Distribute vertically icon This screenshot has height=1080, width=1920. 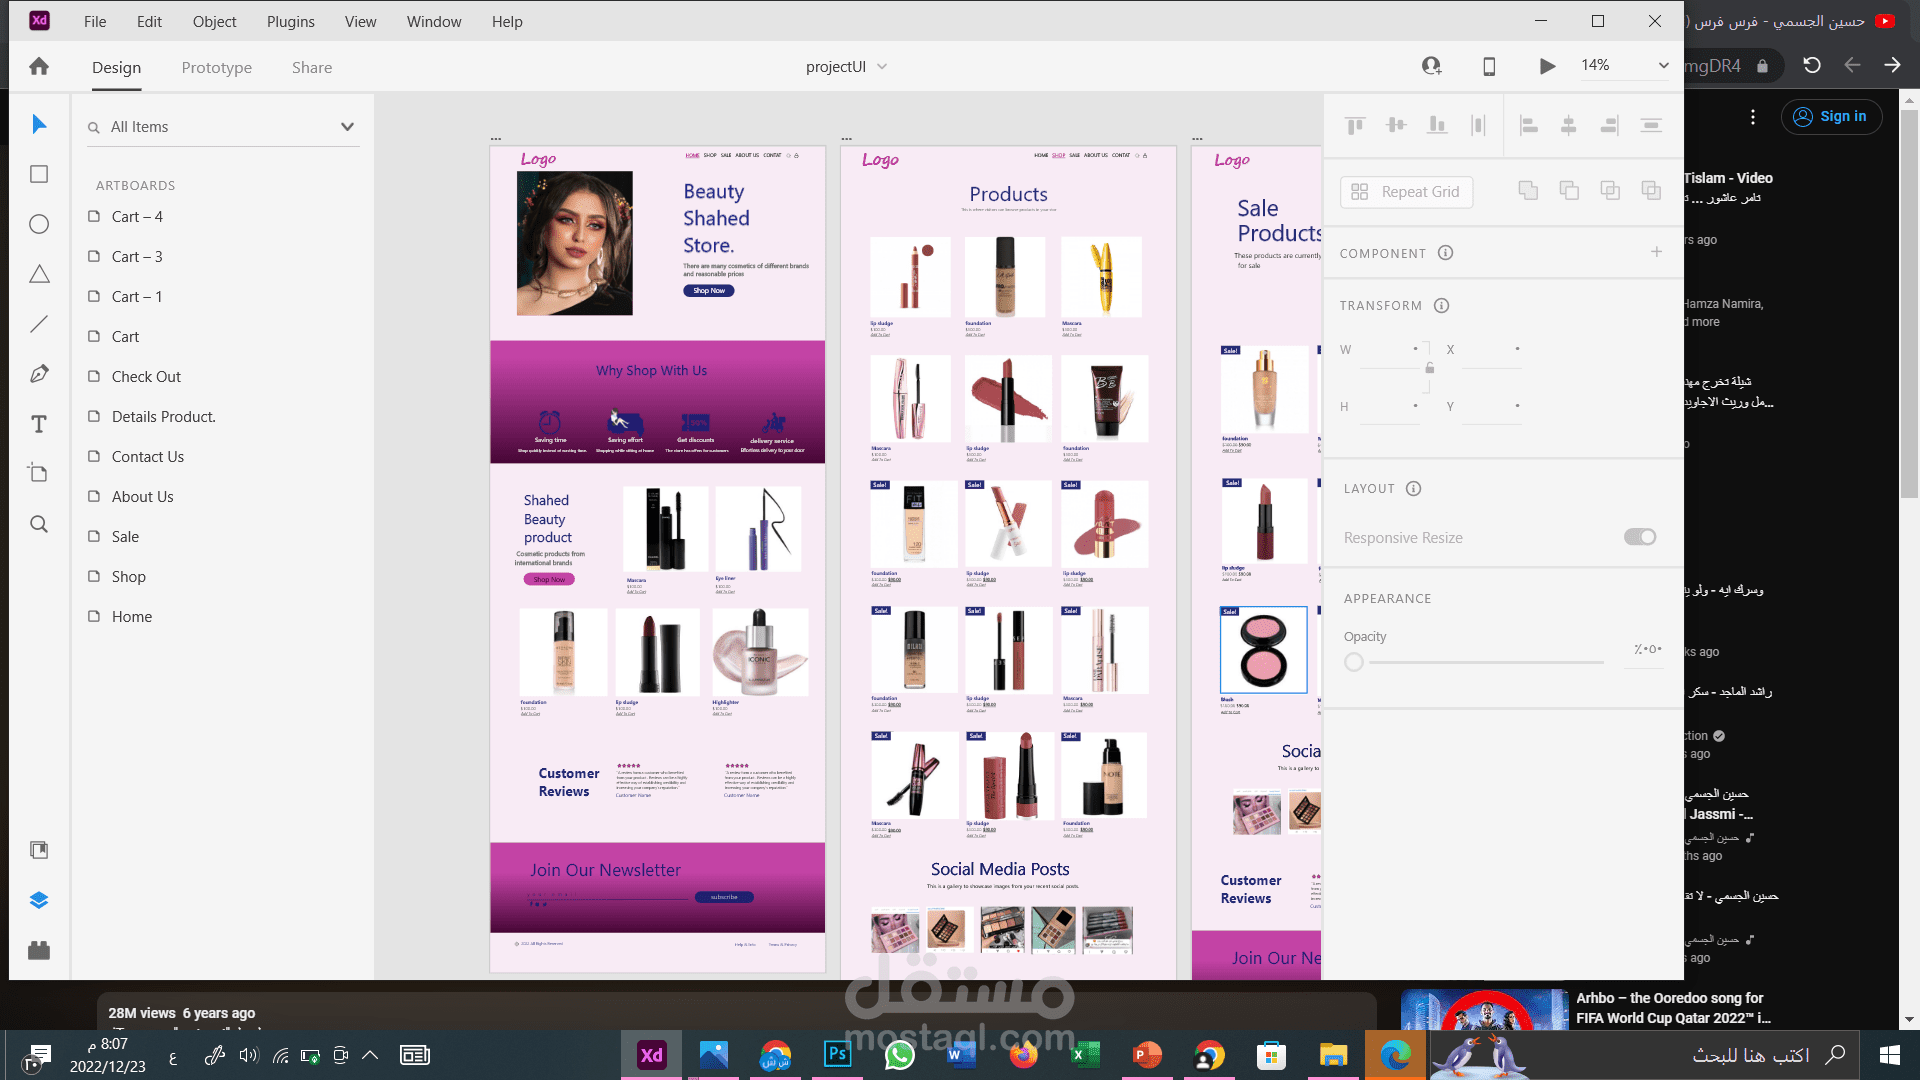(x=1651, y=125)
